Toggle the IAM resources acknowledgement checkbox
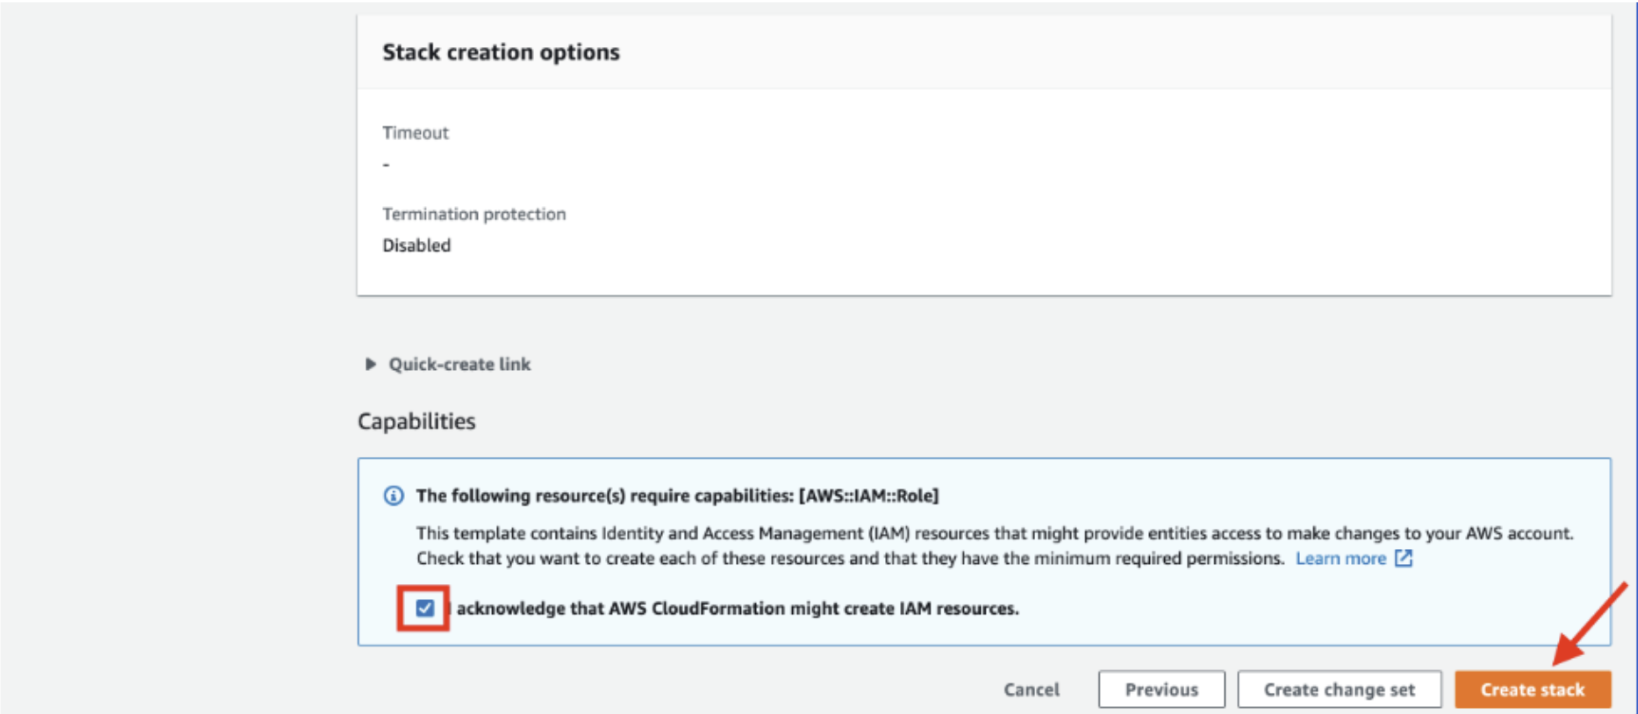1638x714 pixels. (425, 608)
